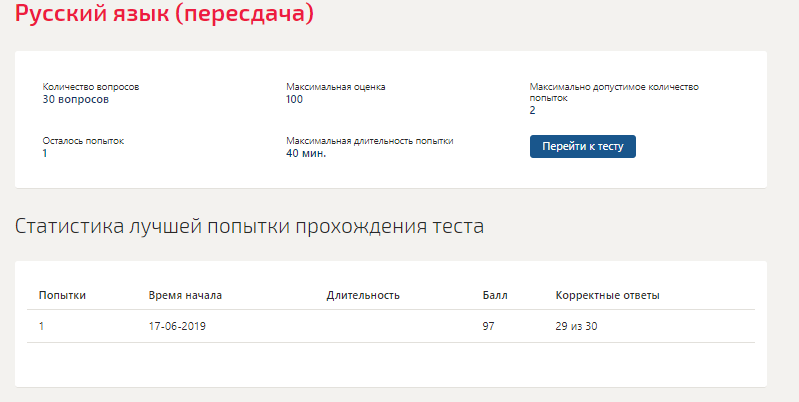Image resolution: width=799 pixels, height=402 pixels.
Task: Click the Попытки column header
Action: 62,296
